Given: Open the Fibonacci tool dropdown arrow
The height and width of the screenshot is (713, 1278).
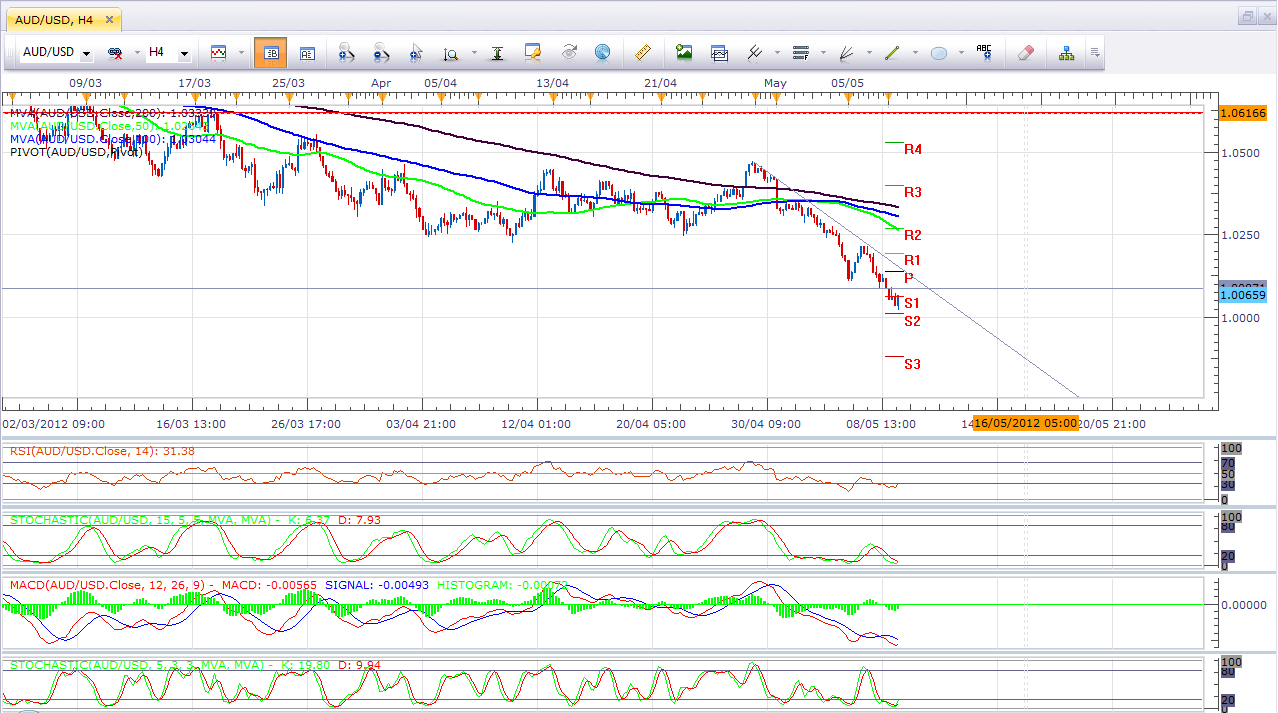Looking at the screenshot, I should click(x=823, y=53).
